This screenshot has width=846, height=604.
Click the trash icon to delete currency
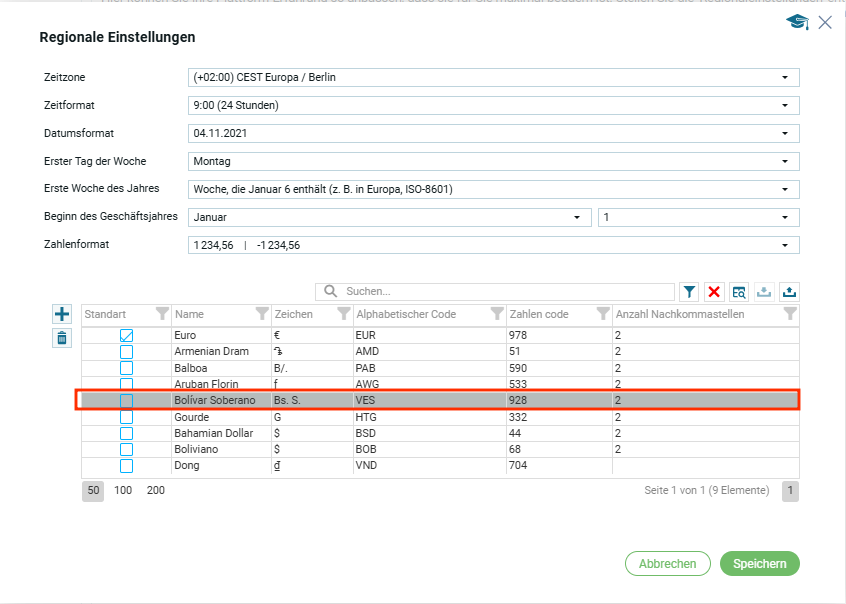[62, 338]
